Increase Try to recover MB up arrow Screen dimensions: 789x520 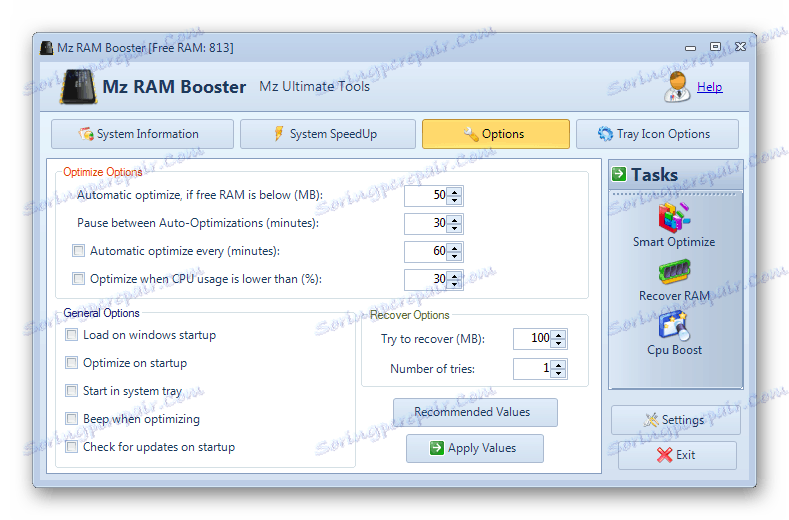click(559, 335)
